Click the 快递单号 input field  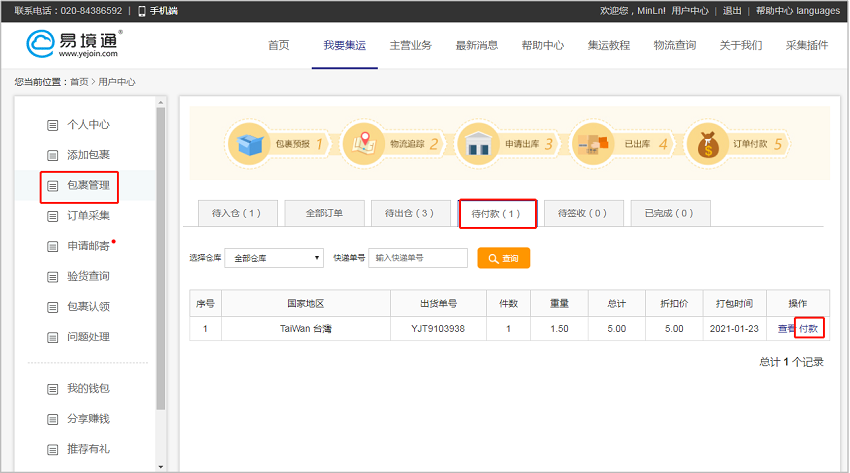click(x=418, y=258)
